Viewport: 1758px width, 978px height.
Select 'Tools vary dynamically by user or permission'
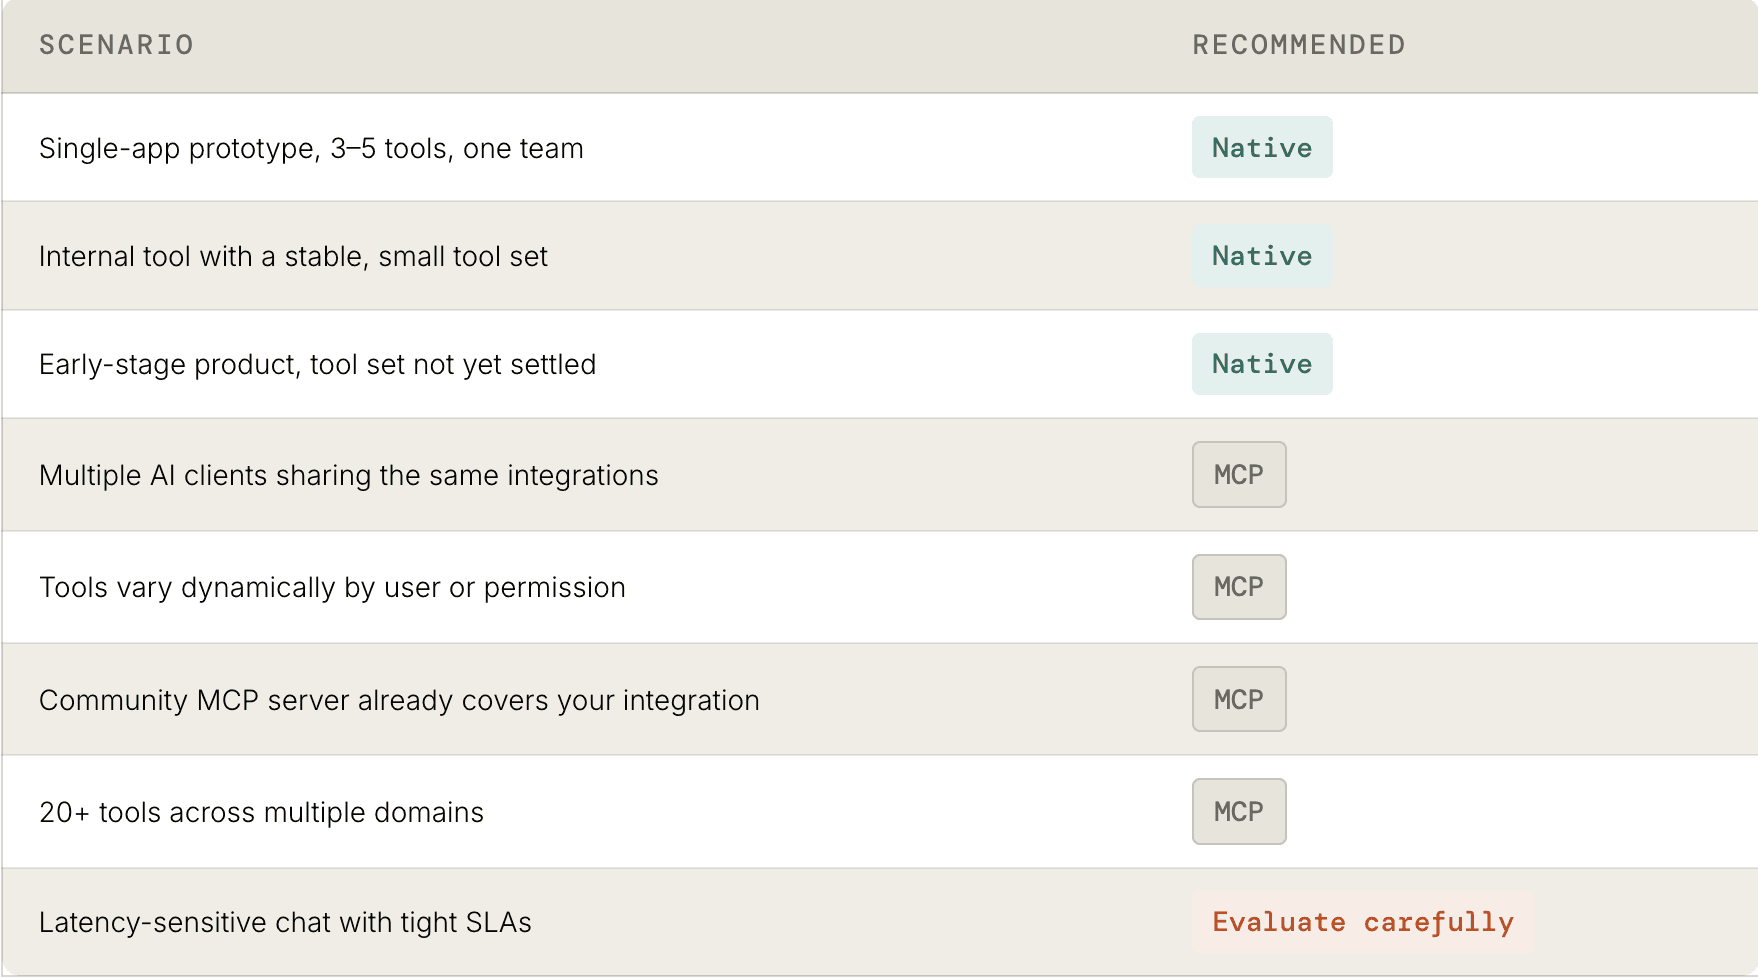click(x=332, y=587)
